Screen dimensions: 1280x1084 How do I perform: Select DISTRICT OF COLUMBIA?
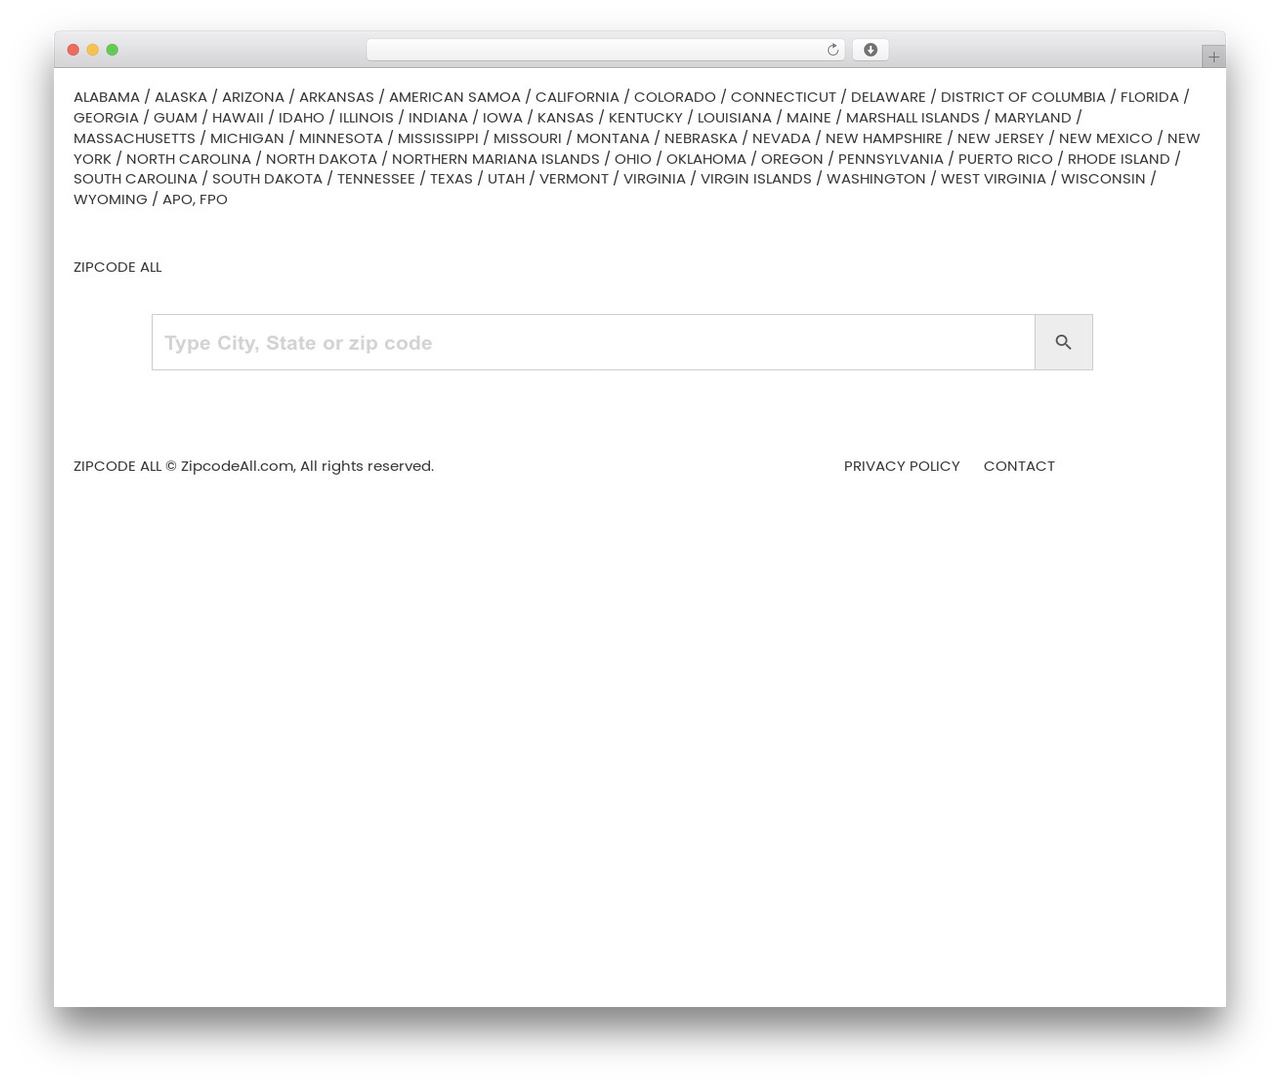coord(1023,97)
